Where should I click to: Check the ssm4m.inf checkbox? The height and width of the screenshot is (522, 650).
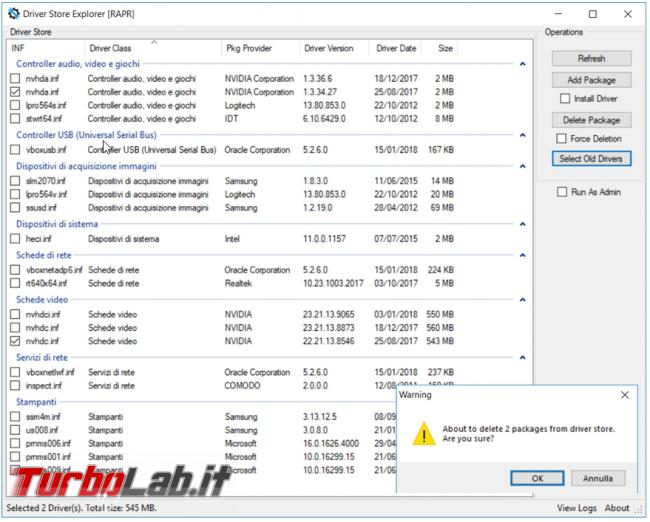(x=15, y=417)
